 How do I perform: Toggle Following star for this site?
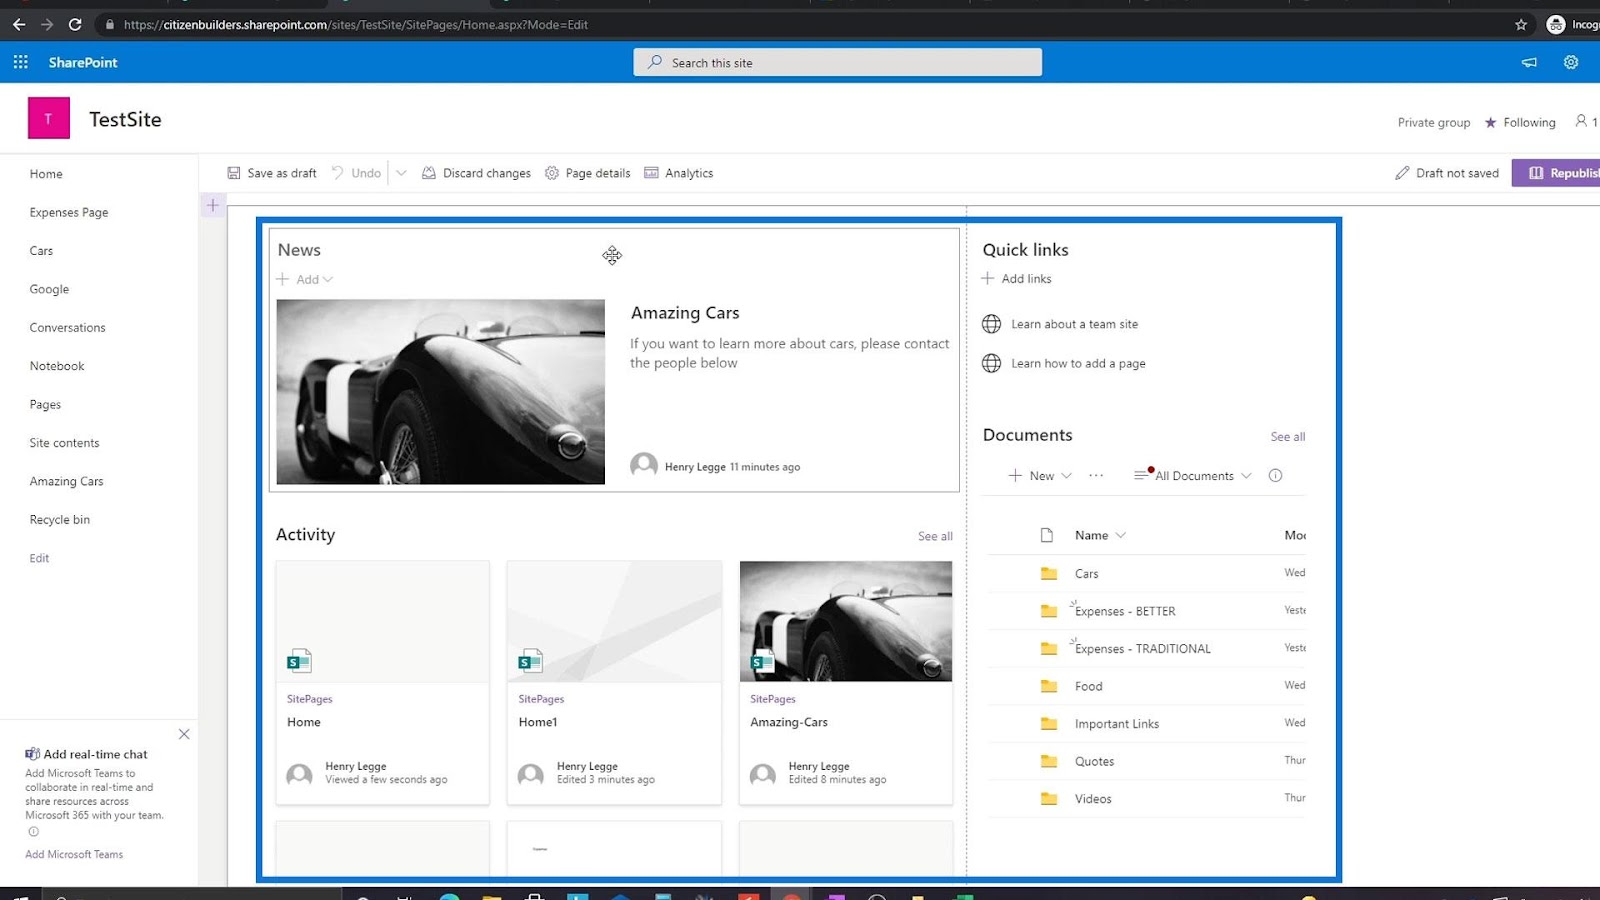[x=1490, y=123]
